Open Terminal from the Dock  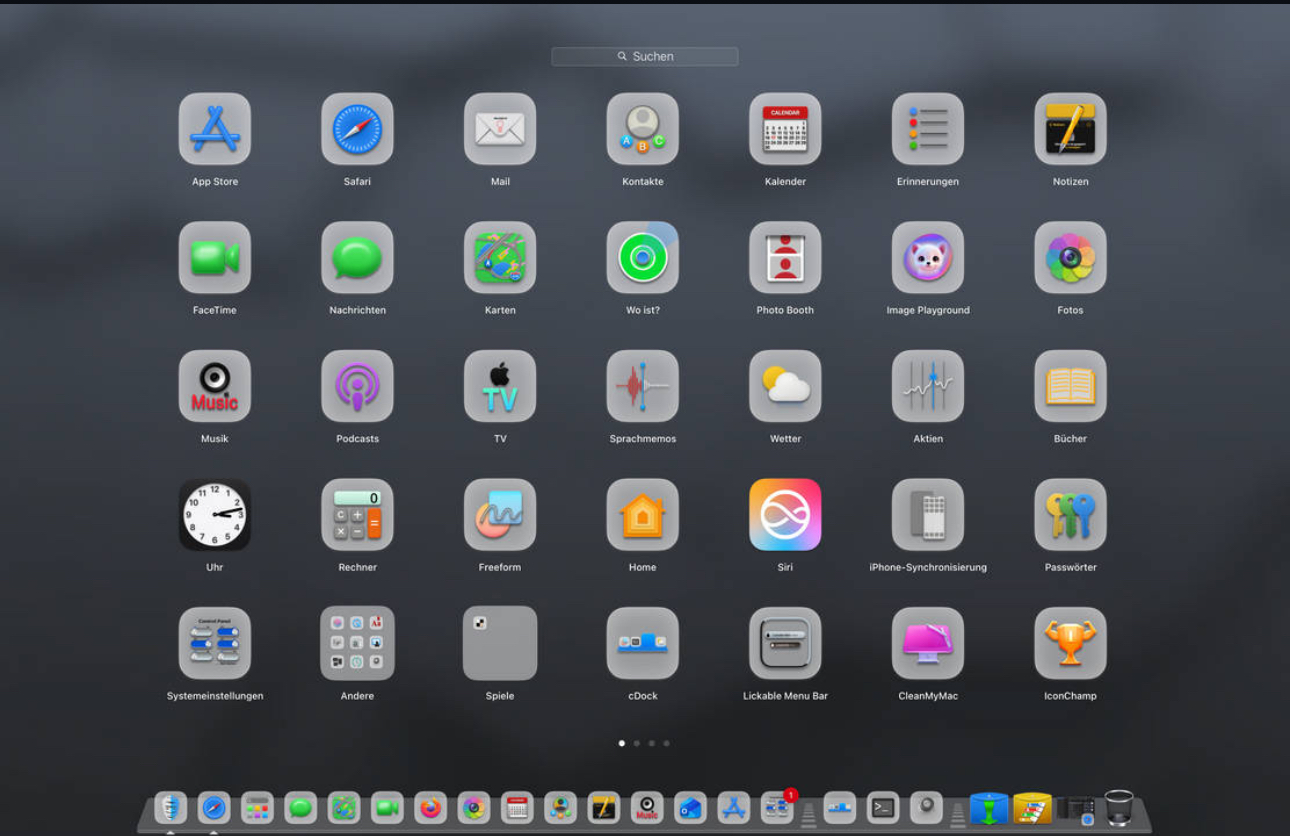pos(882,808)
